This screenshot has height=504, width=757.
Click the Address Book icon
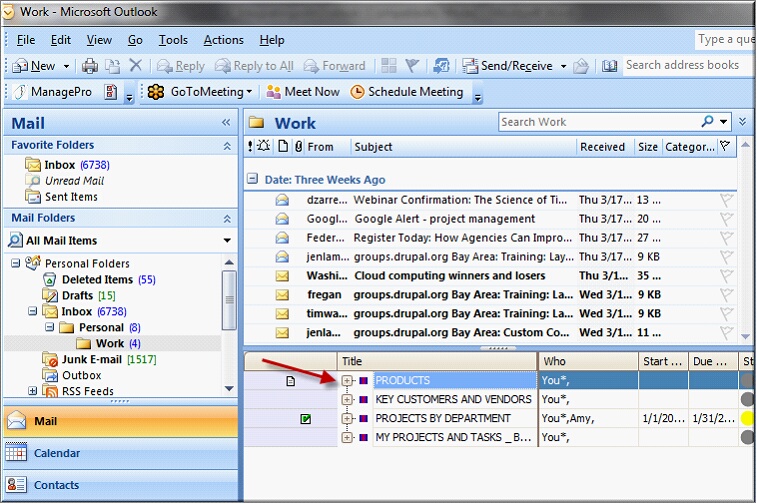click(609, 66)
